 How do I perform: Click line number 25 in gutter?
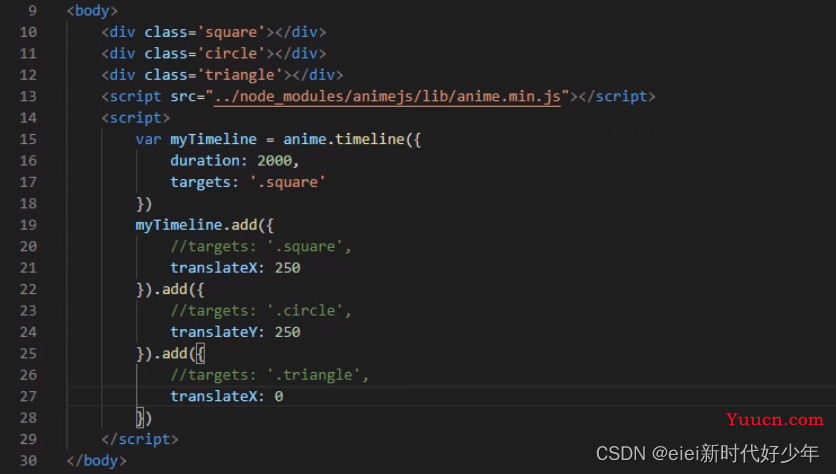28,354
